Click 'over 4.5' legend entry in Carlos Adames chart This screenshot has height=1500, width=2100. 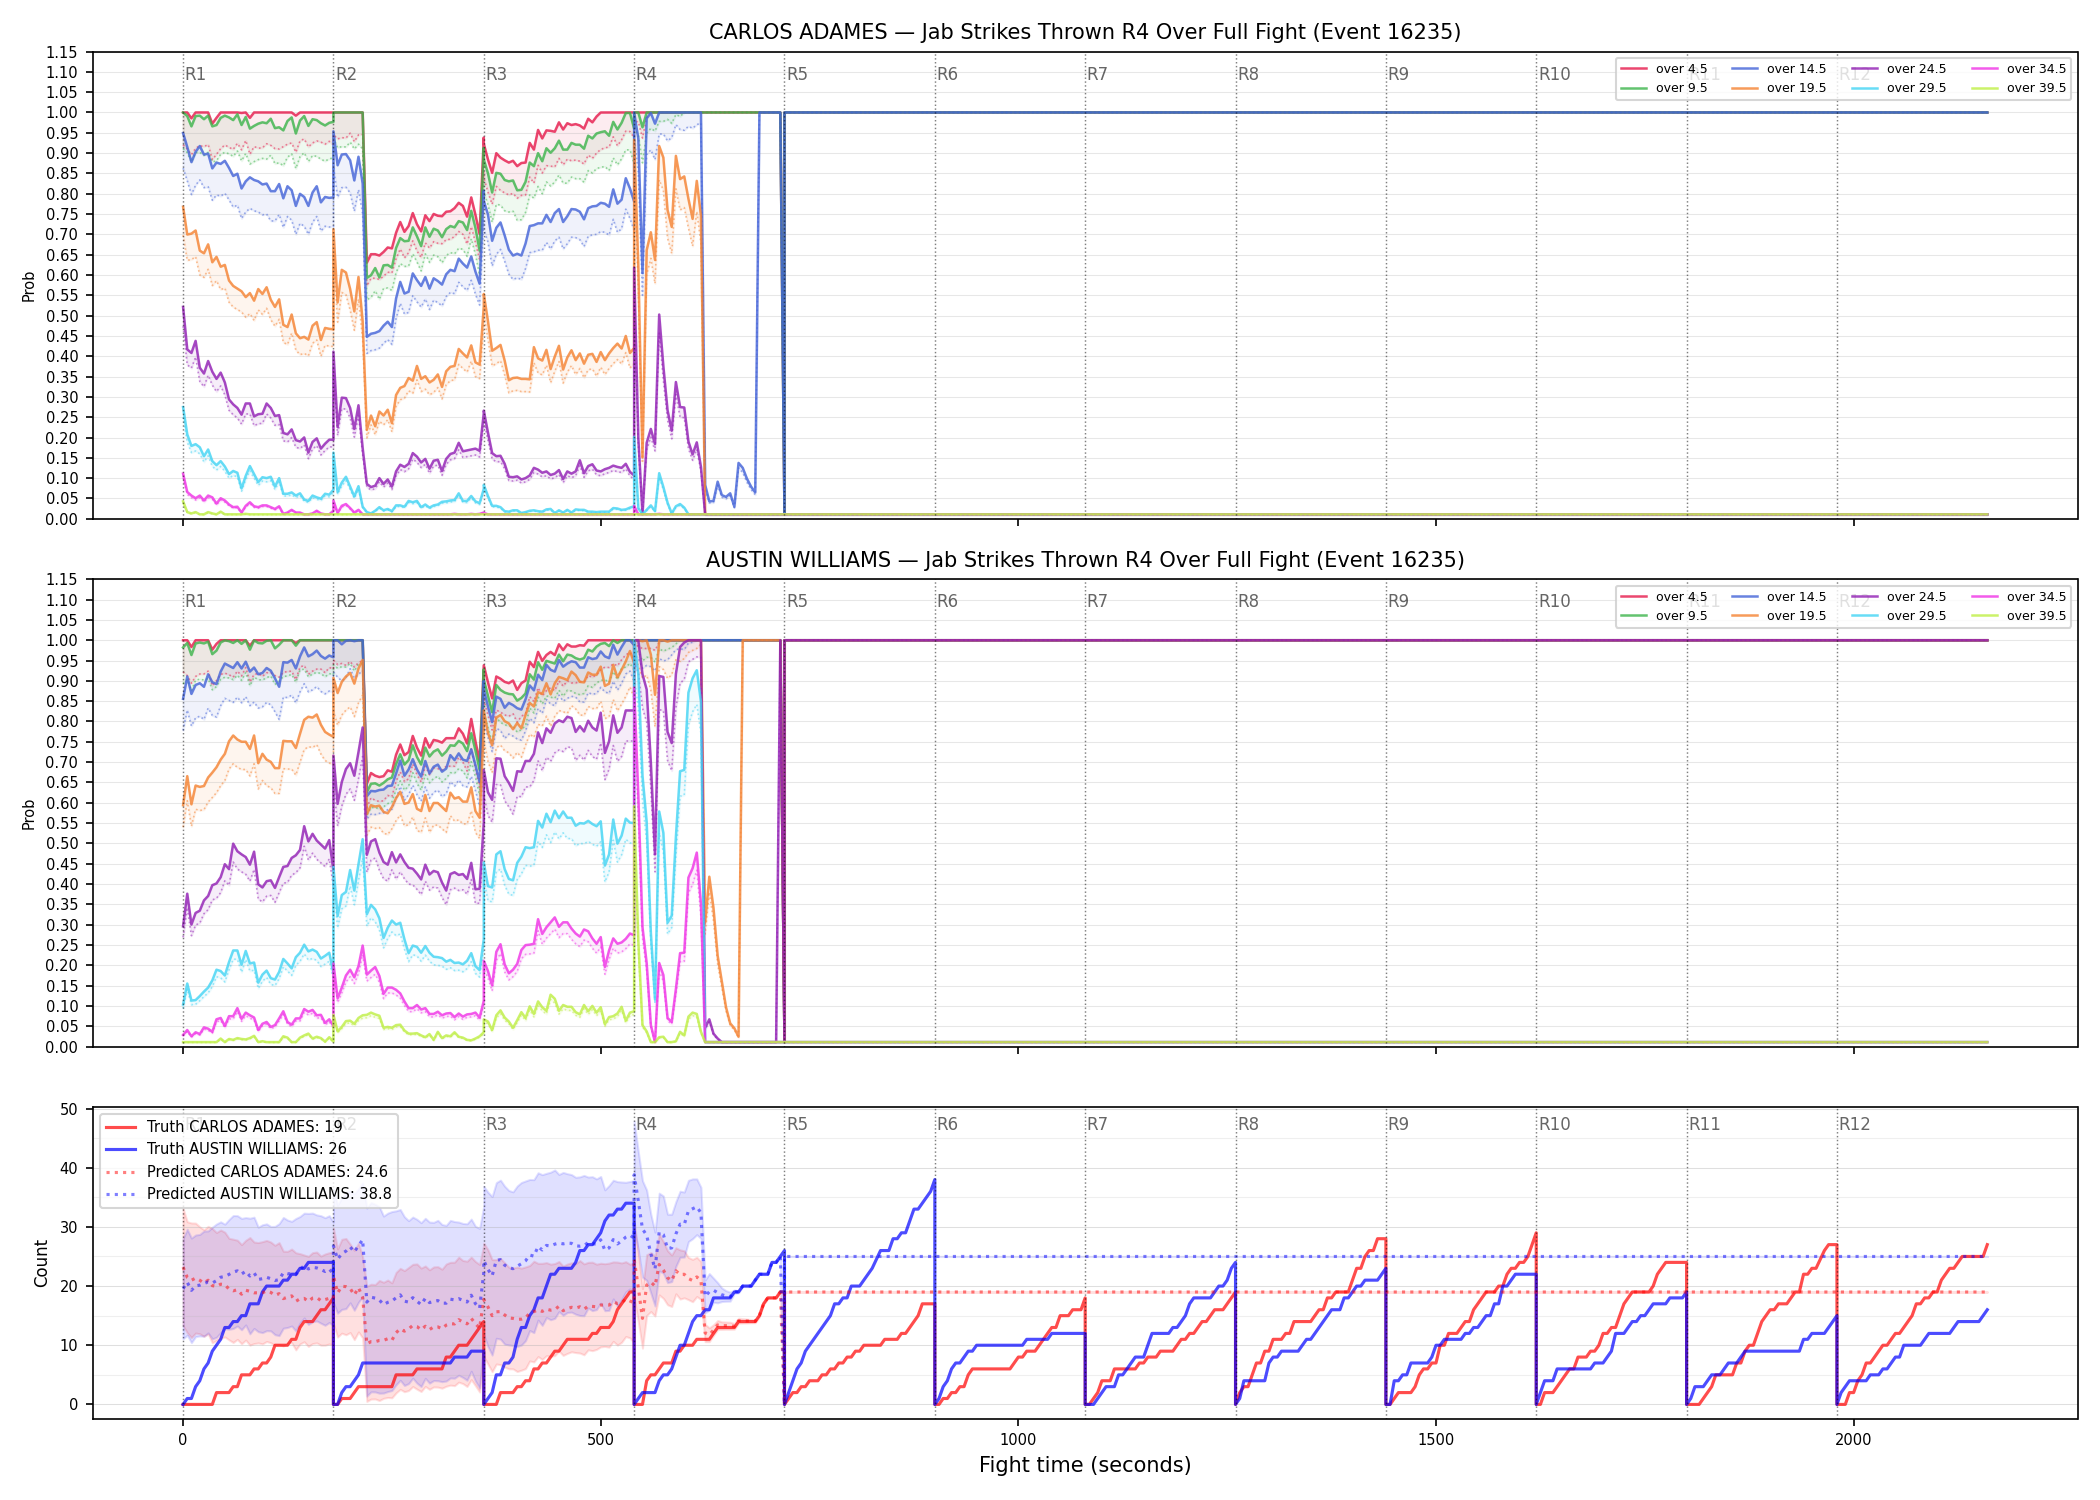[1664, 69]
